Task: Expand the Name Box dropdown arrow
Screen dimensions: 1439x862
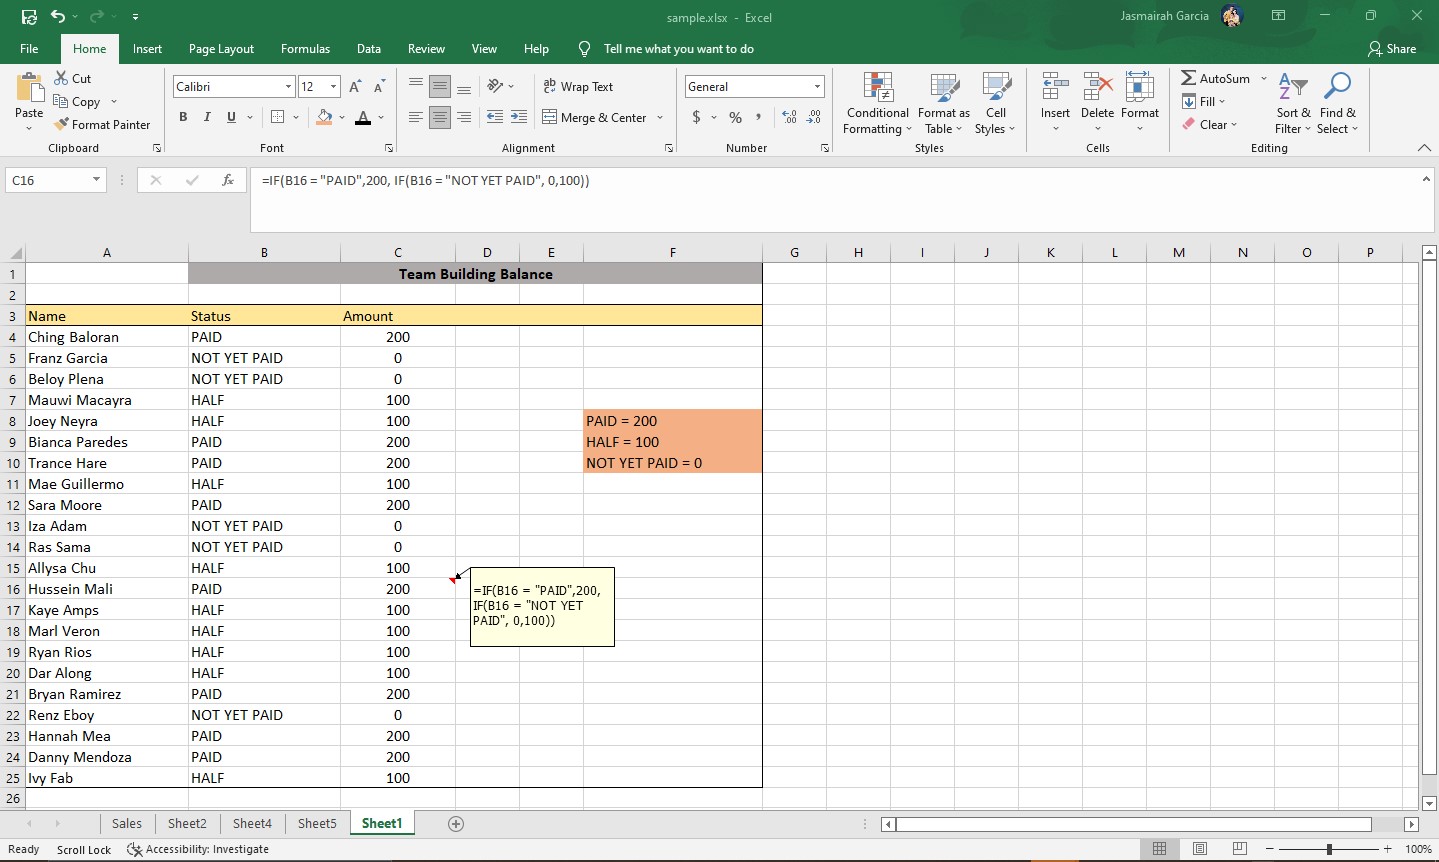Action: 96,180
